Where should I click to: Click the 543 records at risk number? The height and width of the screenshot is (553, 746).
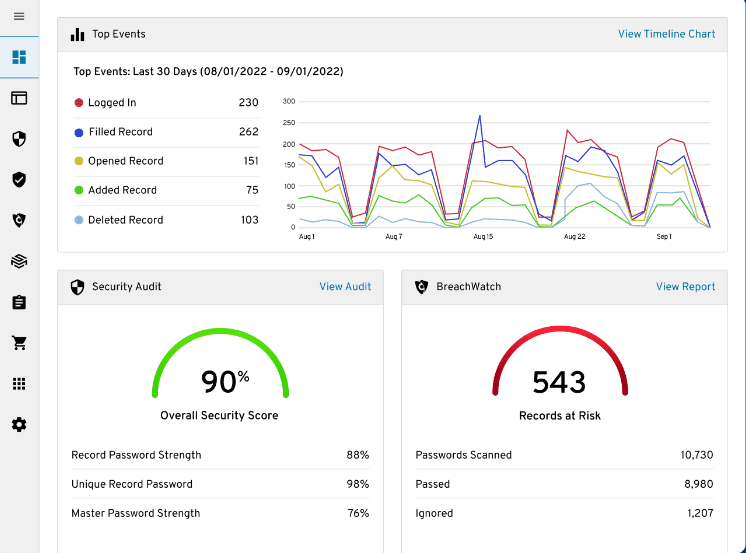coord(559,382)
